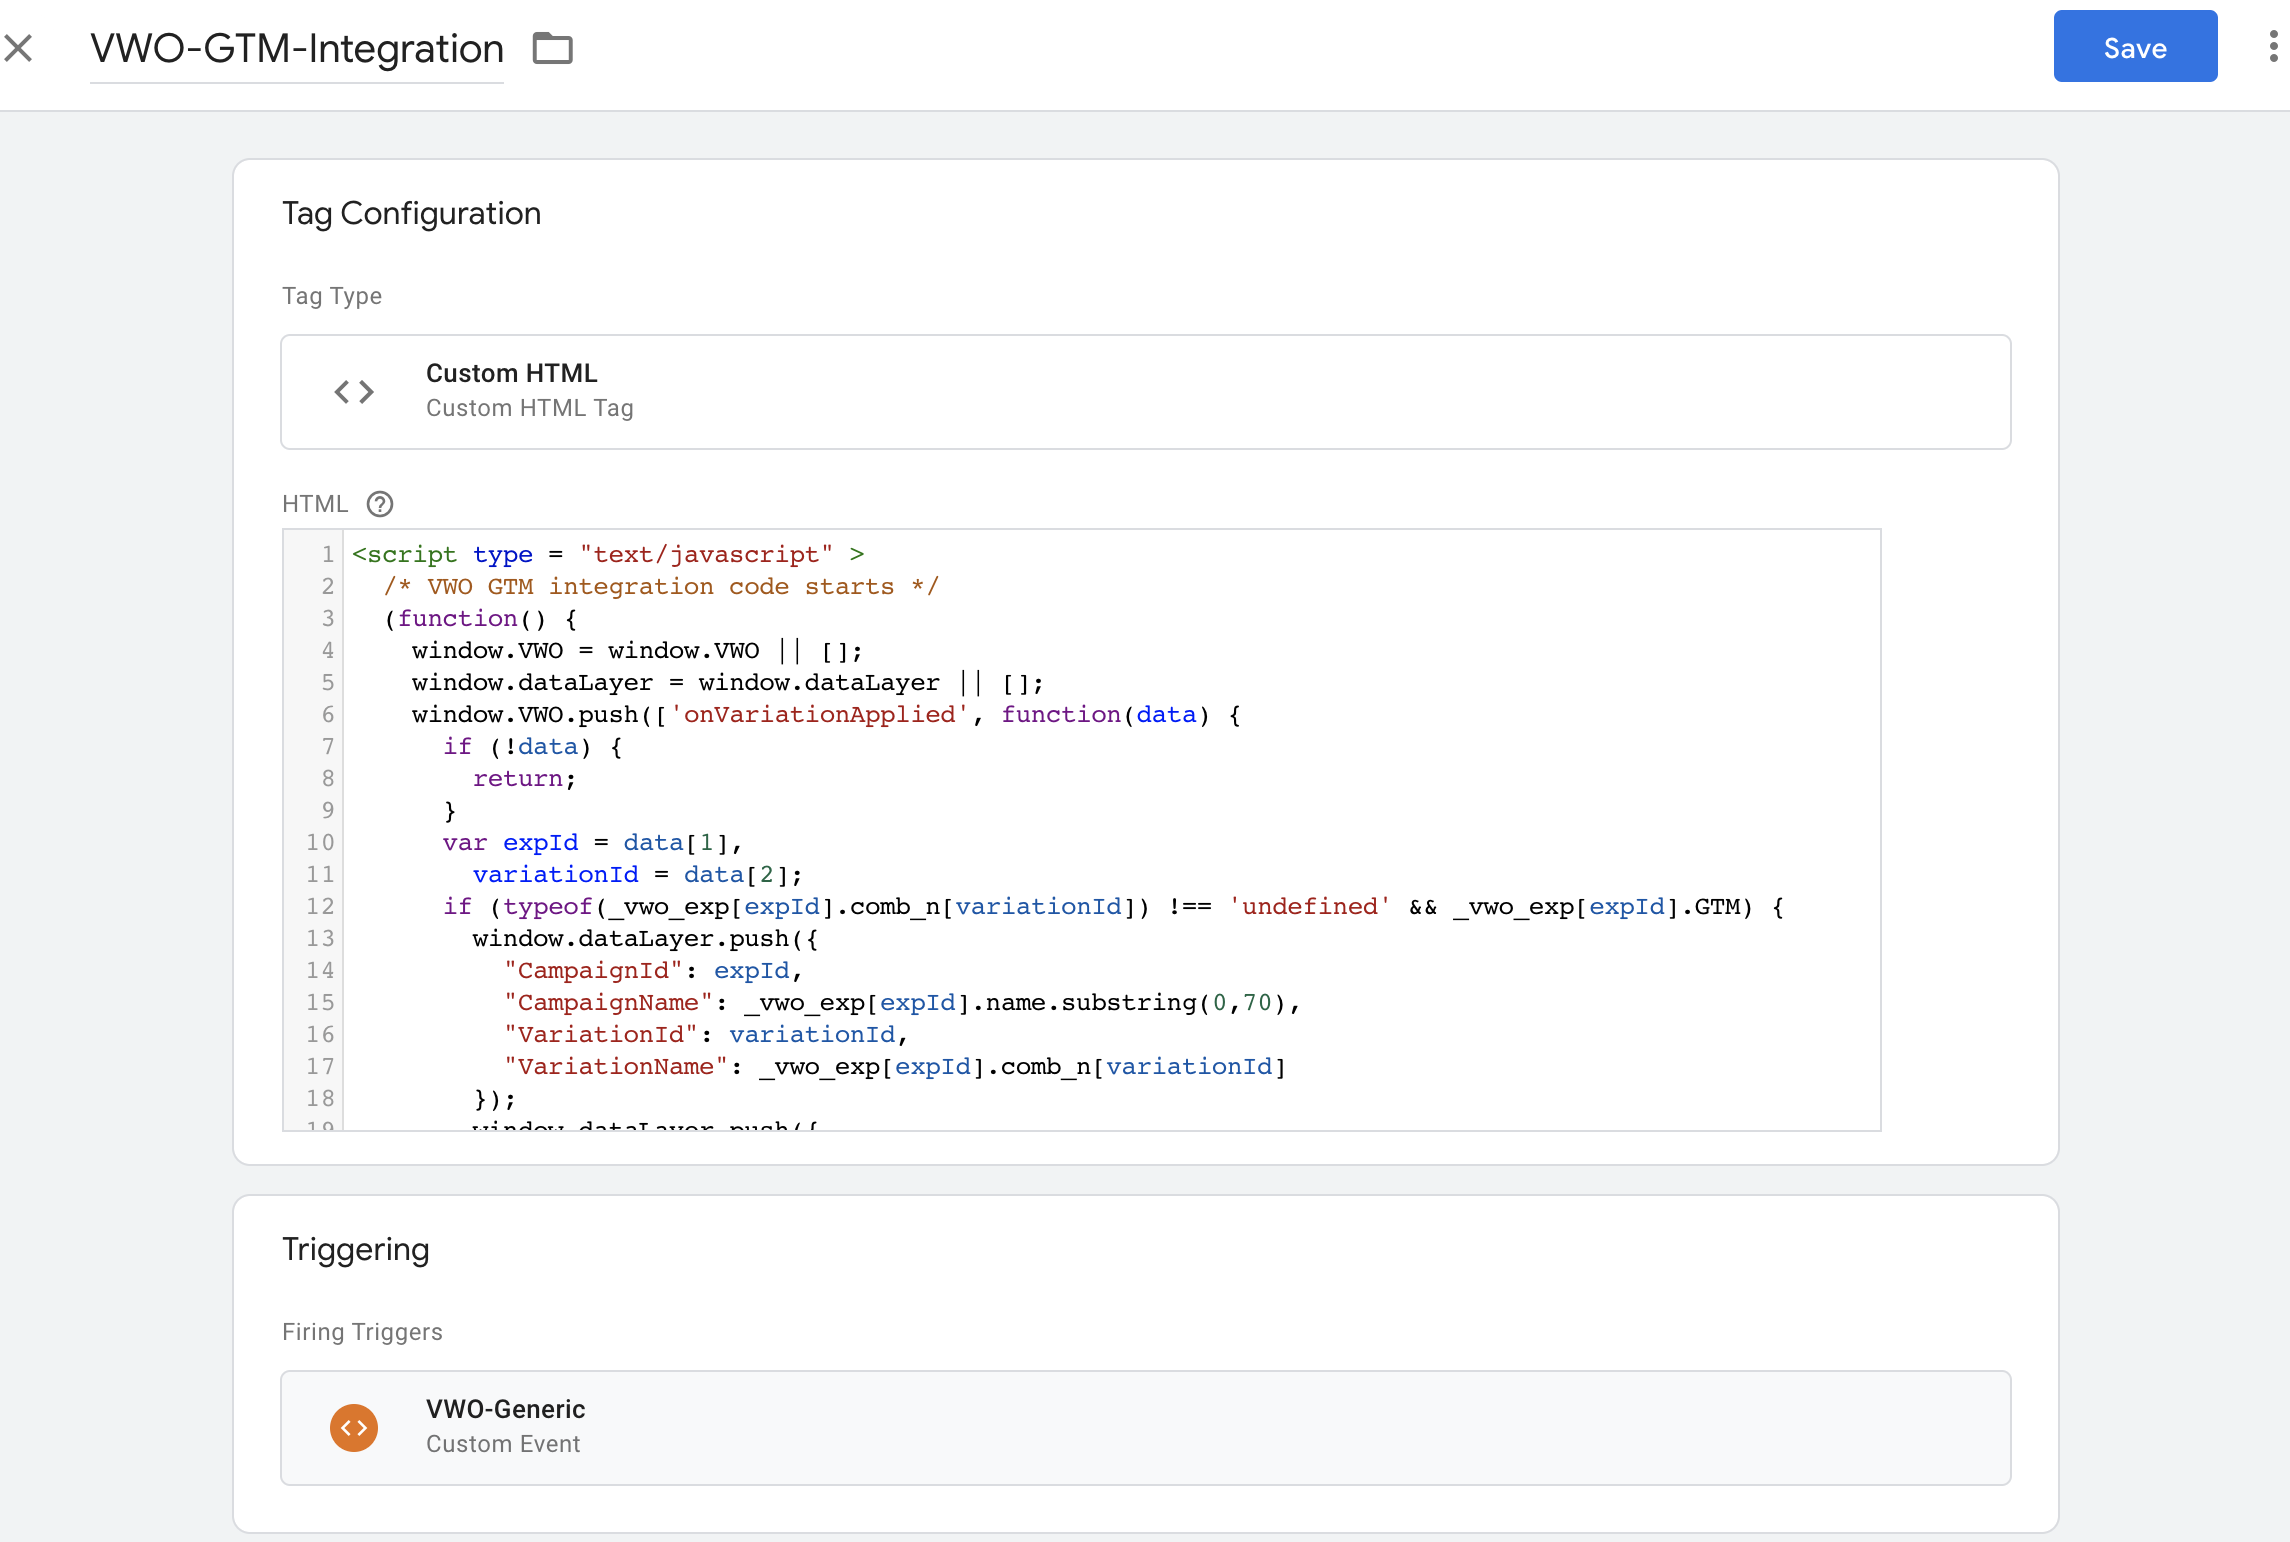
Task: Click the orange VWO-Generic trigger icon
Action: point(354,1428)
